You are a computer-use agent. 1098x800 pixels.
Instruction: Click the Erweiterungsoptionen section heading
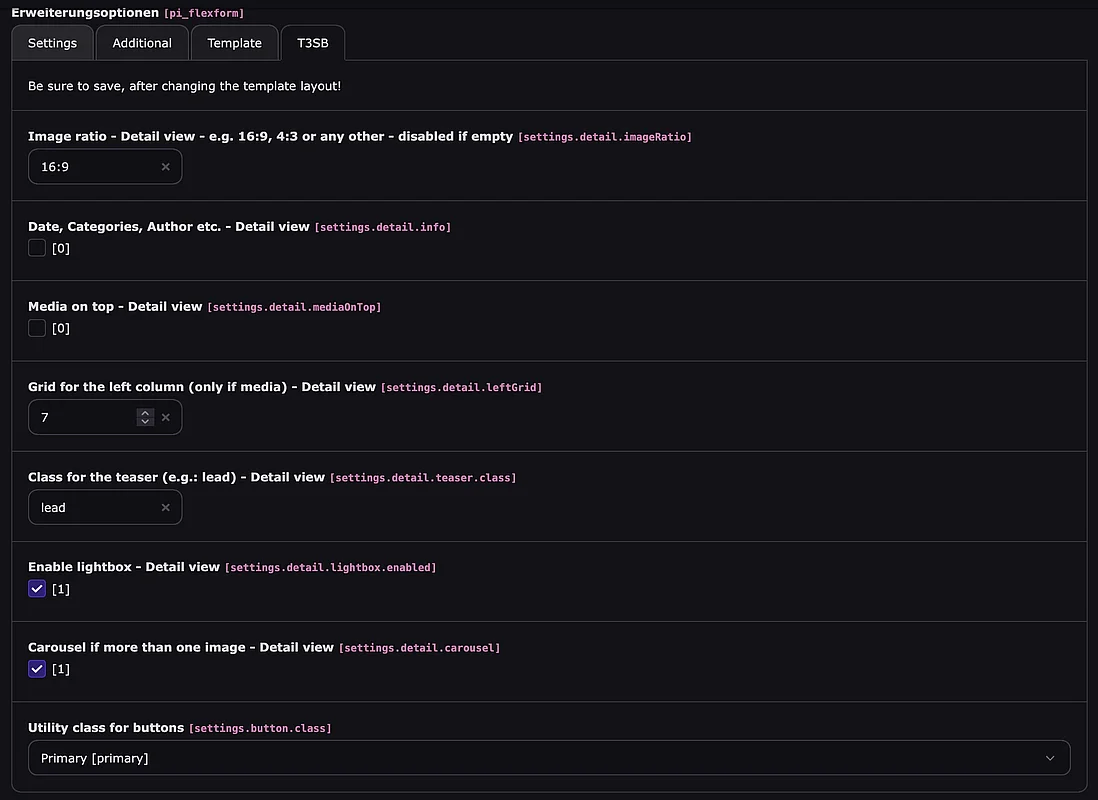click(x=85, y=12)
